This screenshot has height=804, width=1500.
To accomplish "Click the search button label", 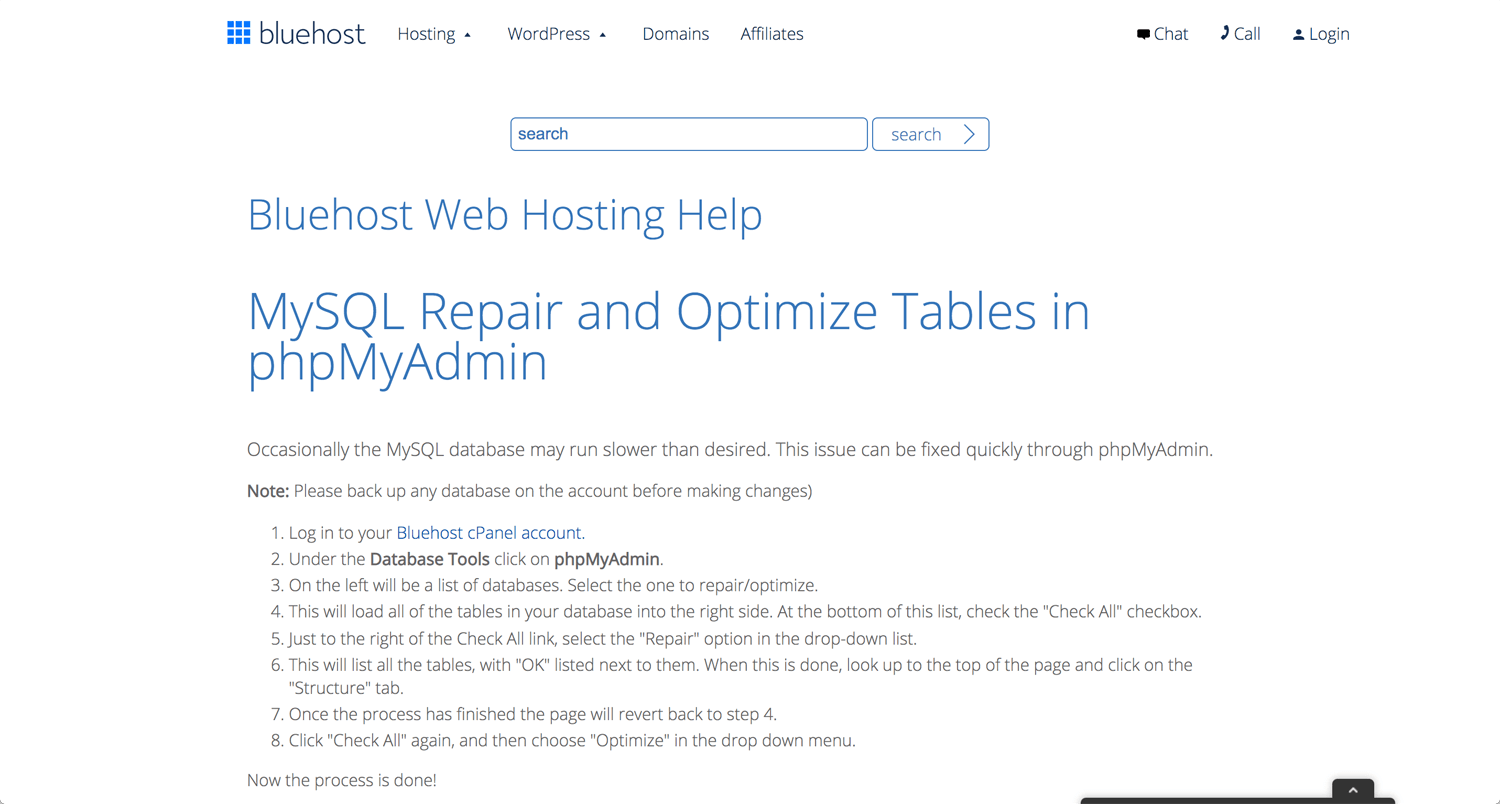I will [x=916, y=135].
